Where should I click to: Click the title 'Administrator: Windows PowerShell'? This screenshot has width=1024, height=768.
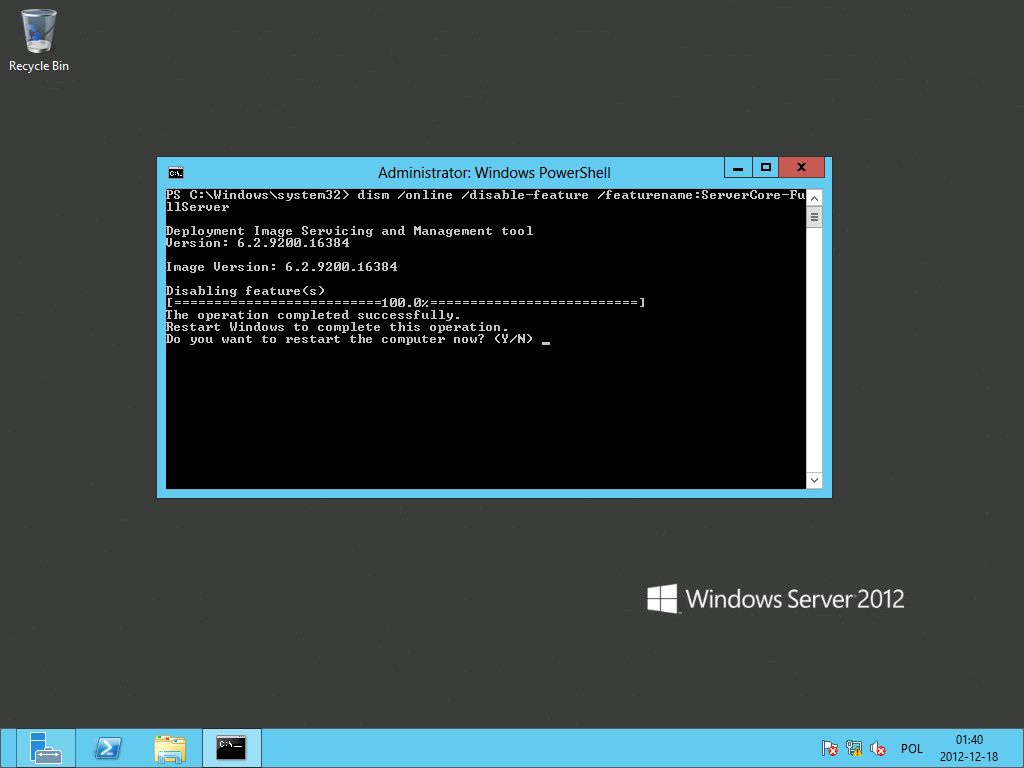tap(494, 173)
